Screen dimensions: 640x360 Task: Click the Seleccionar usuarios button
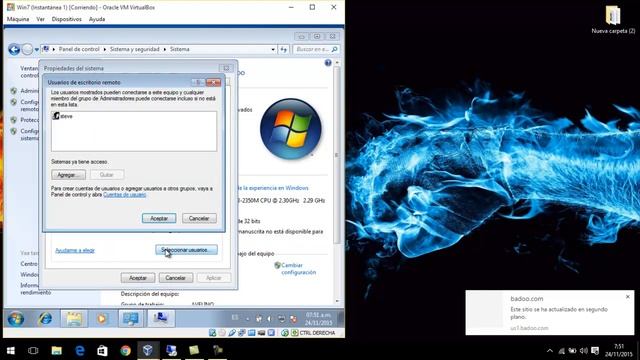(x=186, y=250)
